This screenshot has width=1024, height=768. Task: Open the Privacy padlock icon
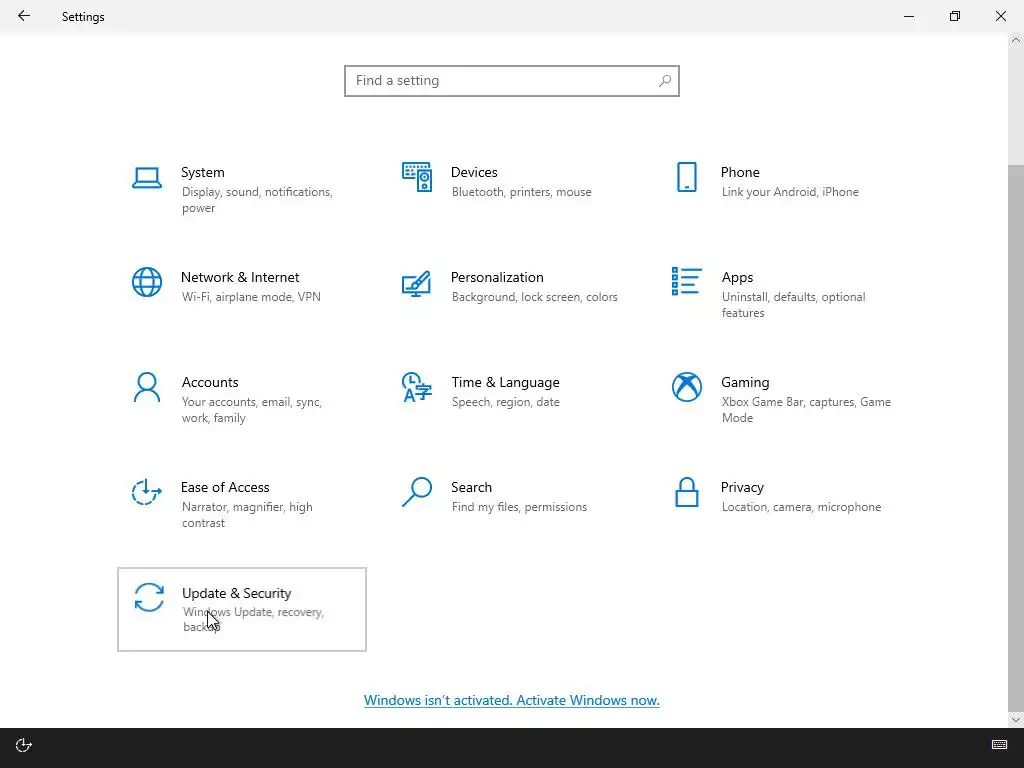[x=687, y=492]
